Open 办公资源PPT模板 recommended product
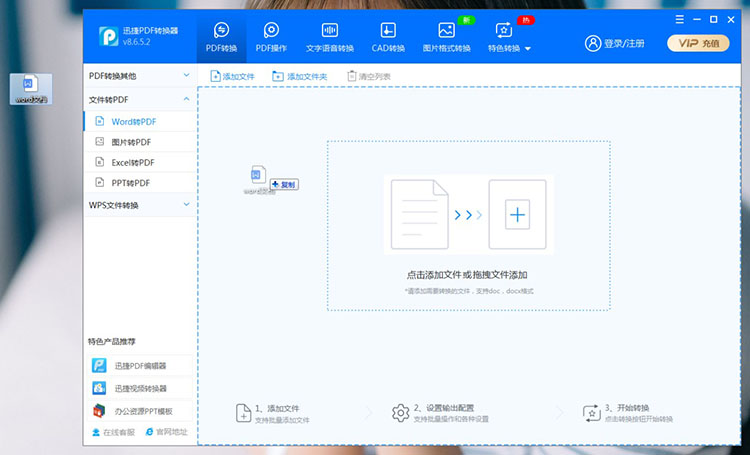 click(140, 411)
